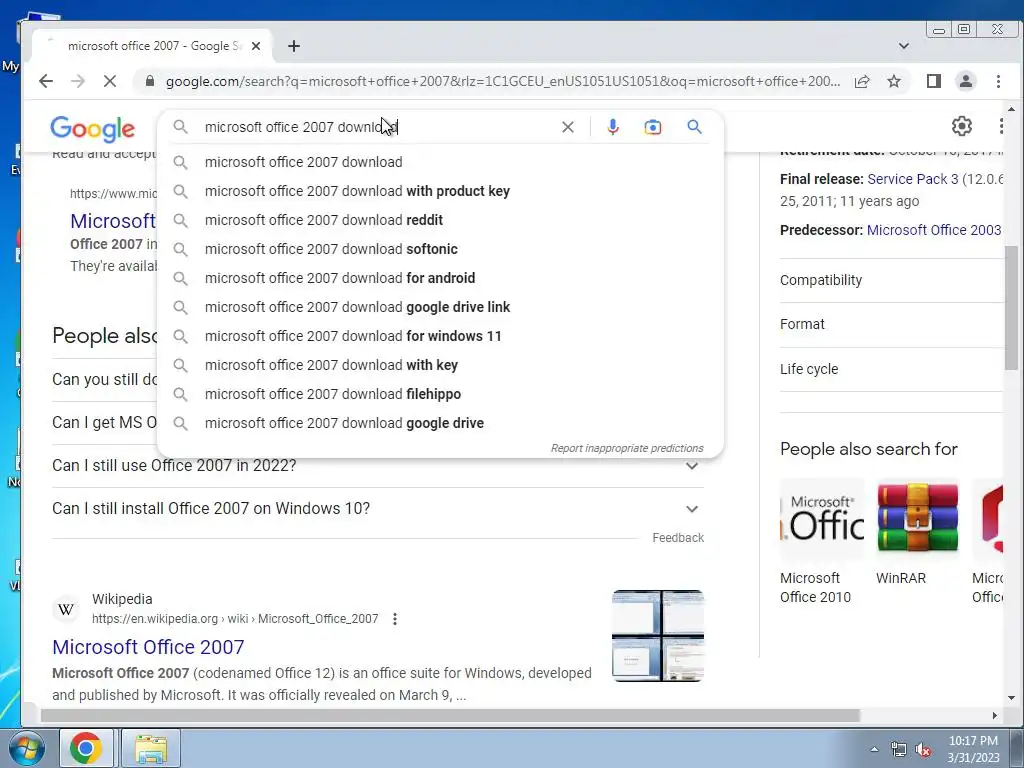Expand the Format section
1024x768 pixels.
click(891, 325)
